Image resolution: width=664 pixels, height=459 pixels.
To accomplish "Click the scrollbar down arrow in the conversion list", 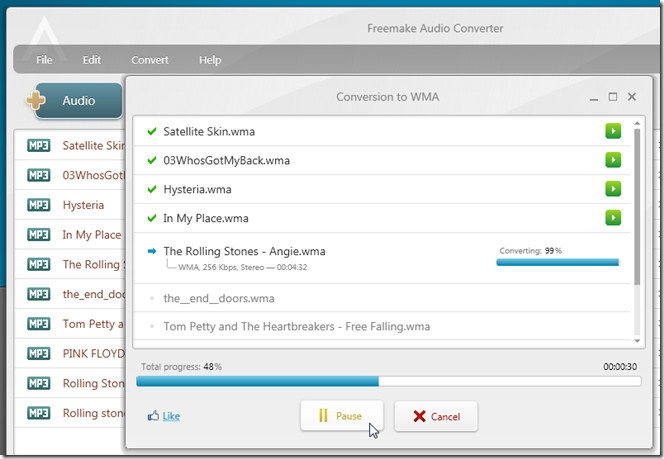I will [x=637, y=341].
